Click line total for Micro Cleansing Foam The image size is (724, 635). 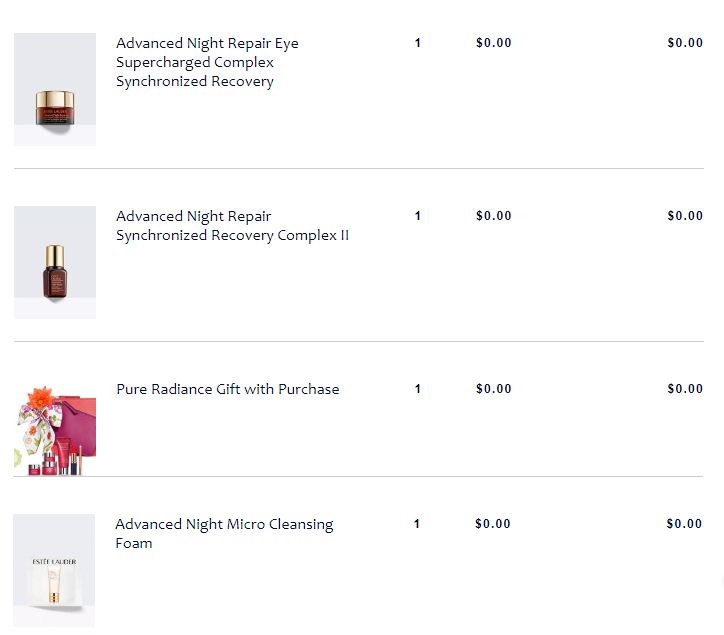point(684,524)
